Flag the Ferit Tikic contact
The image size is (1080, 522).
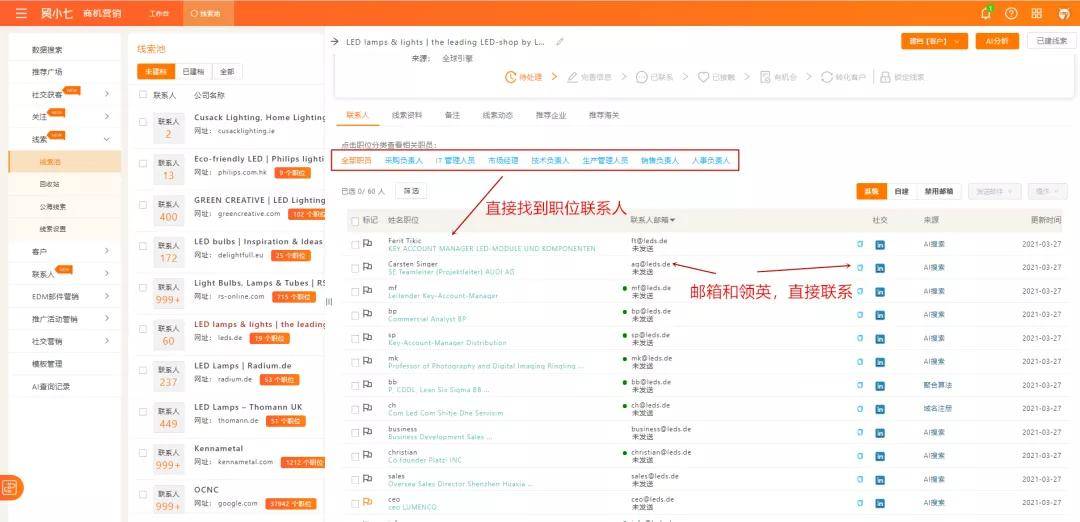click(368, 244)
